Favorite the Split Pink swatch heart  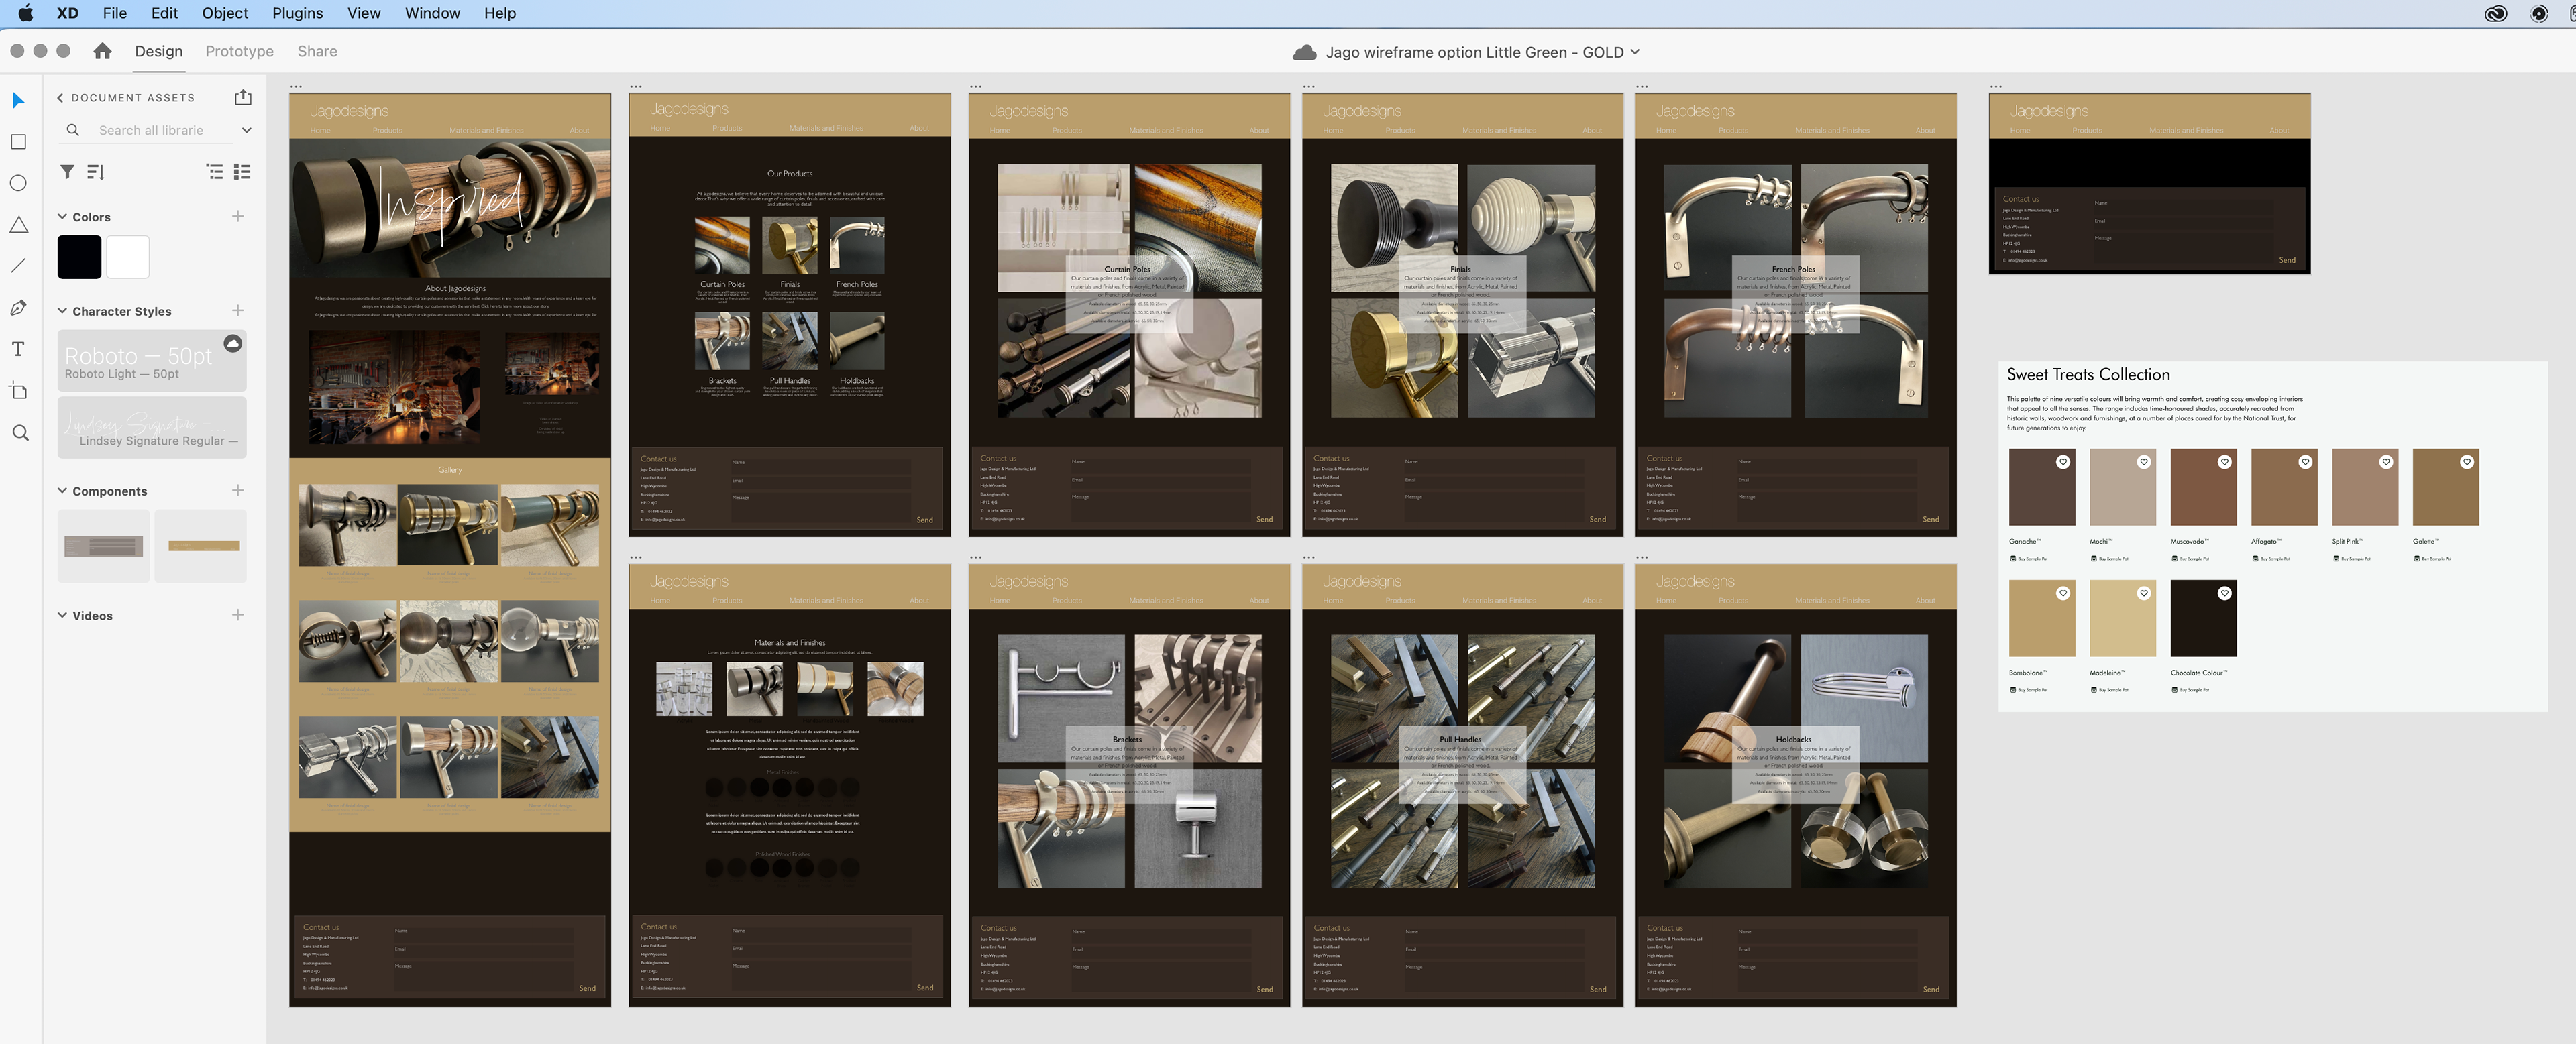point(2386,462)
